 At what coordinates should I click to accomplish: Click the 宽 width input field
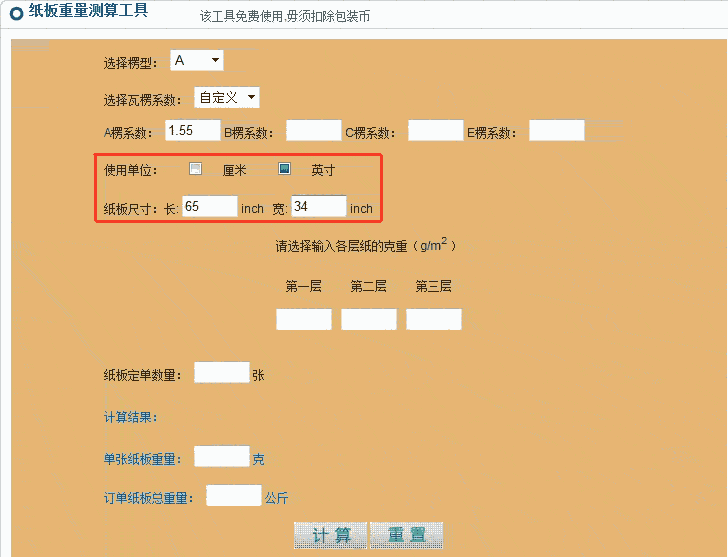click(x=318, y=207)
